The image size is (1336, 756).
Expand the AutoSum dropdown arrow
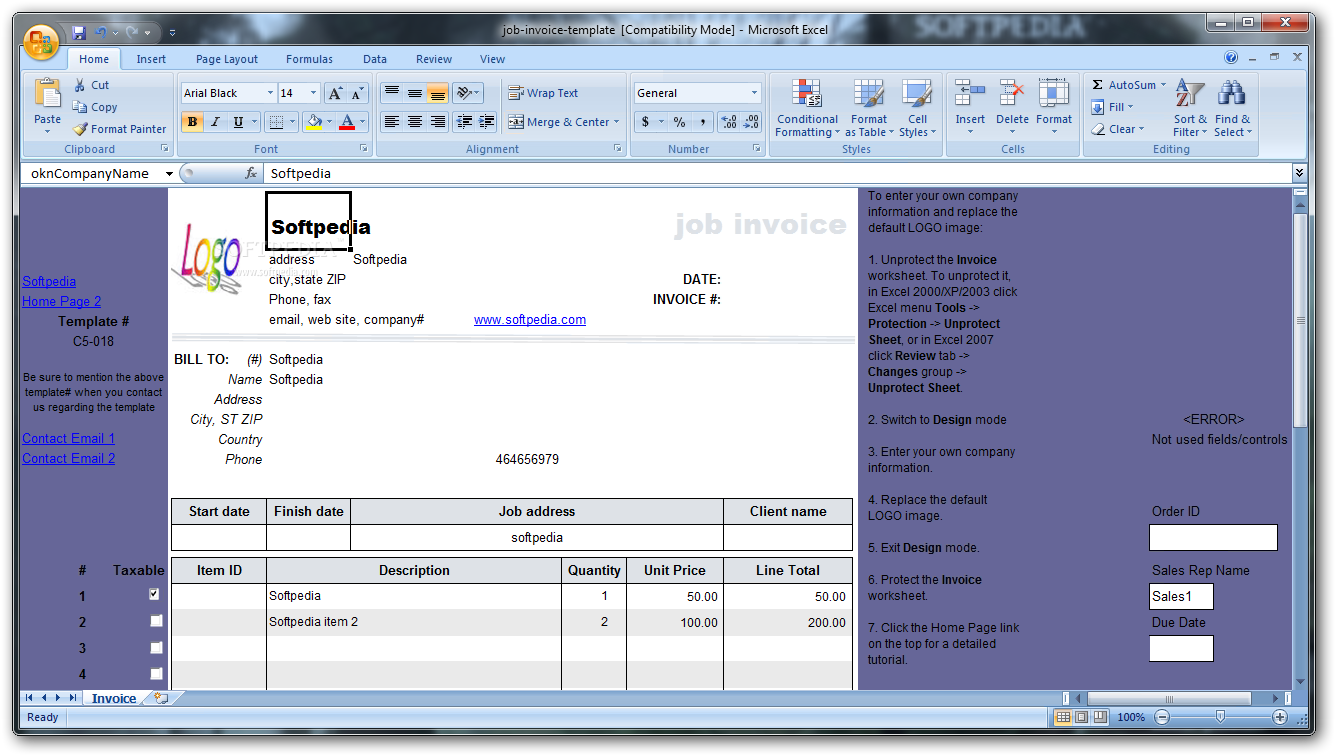(1163, 85)
